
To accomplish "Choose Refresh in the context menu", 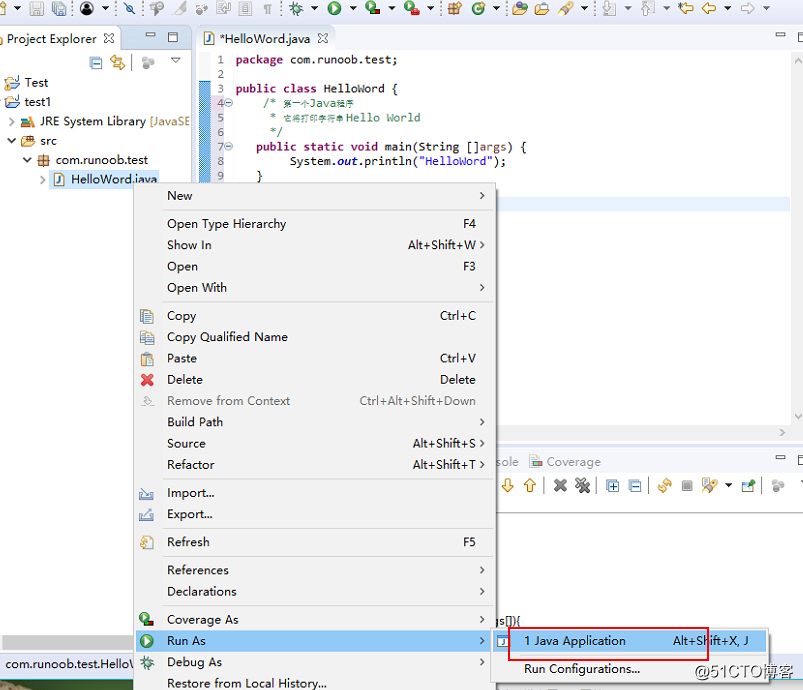I will (315, 542).
